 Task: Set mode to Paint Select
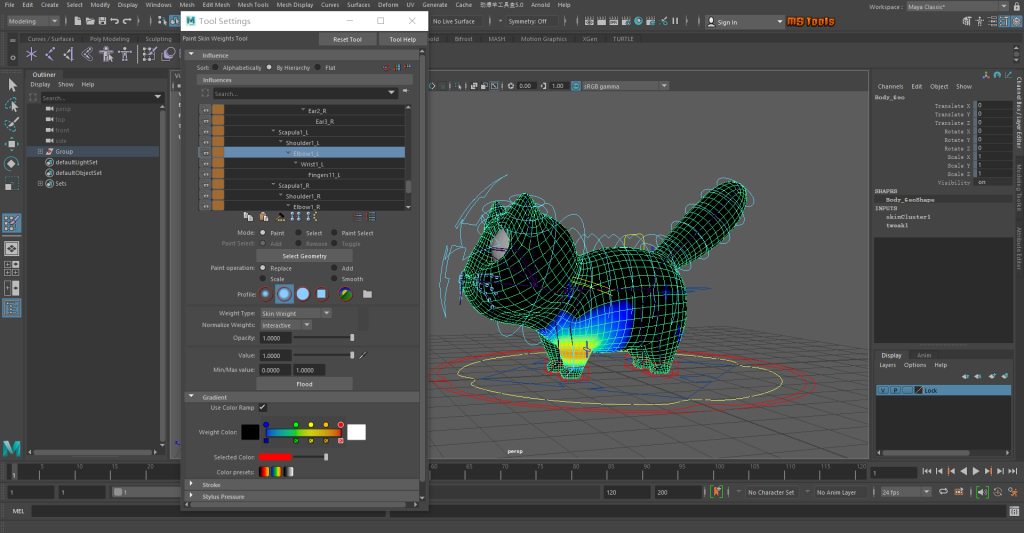coord(334,233)
